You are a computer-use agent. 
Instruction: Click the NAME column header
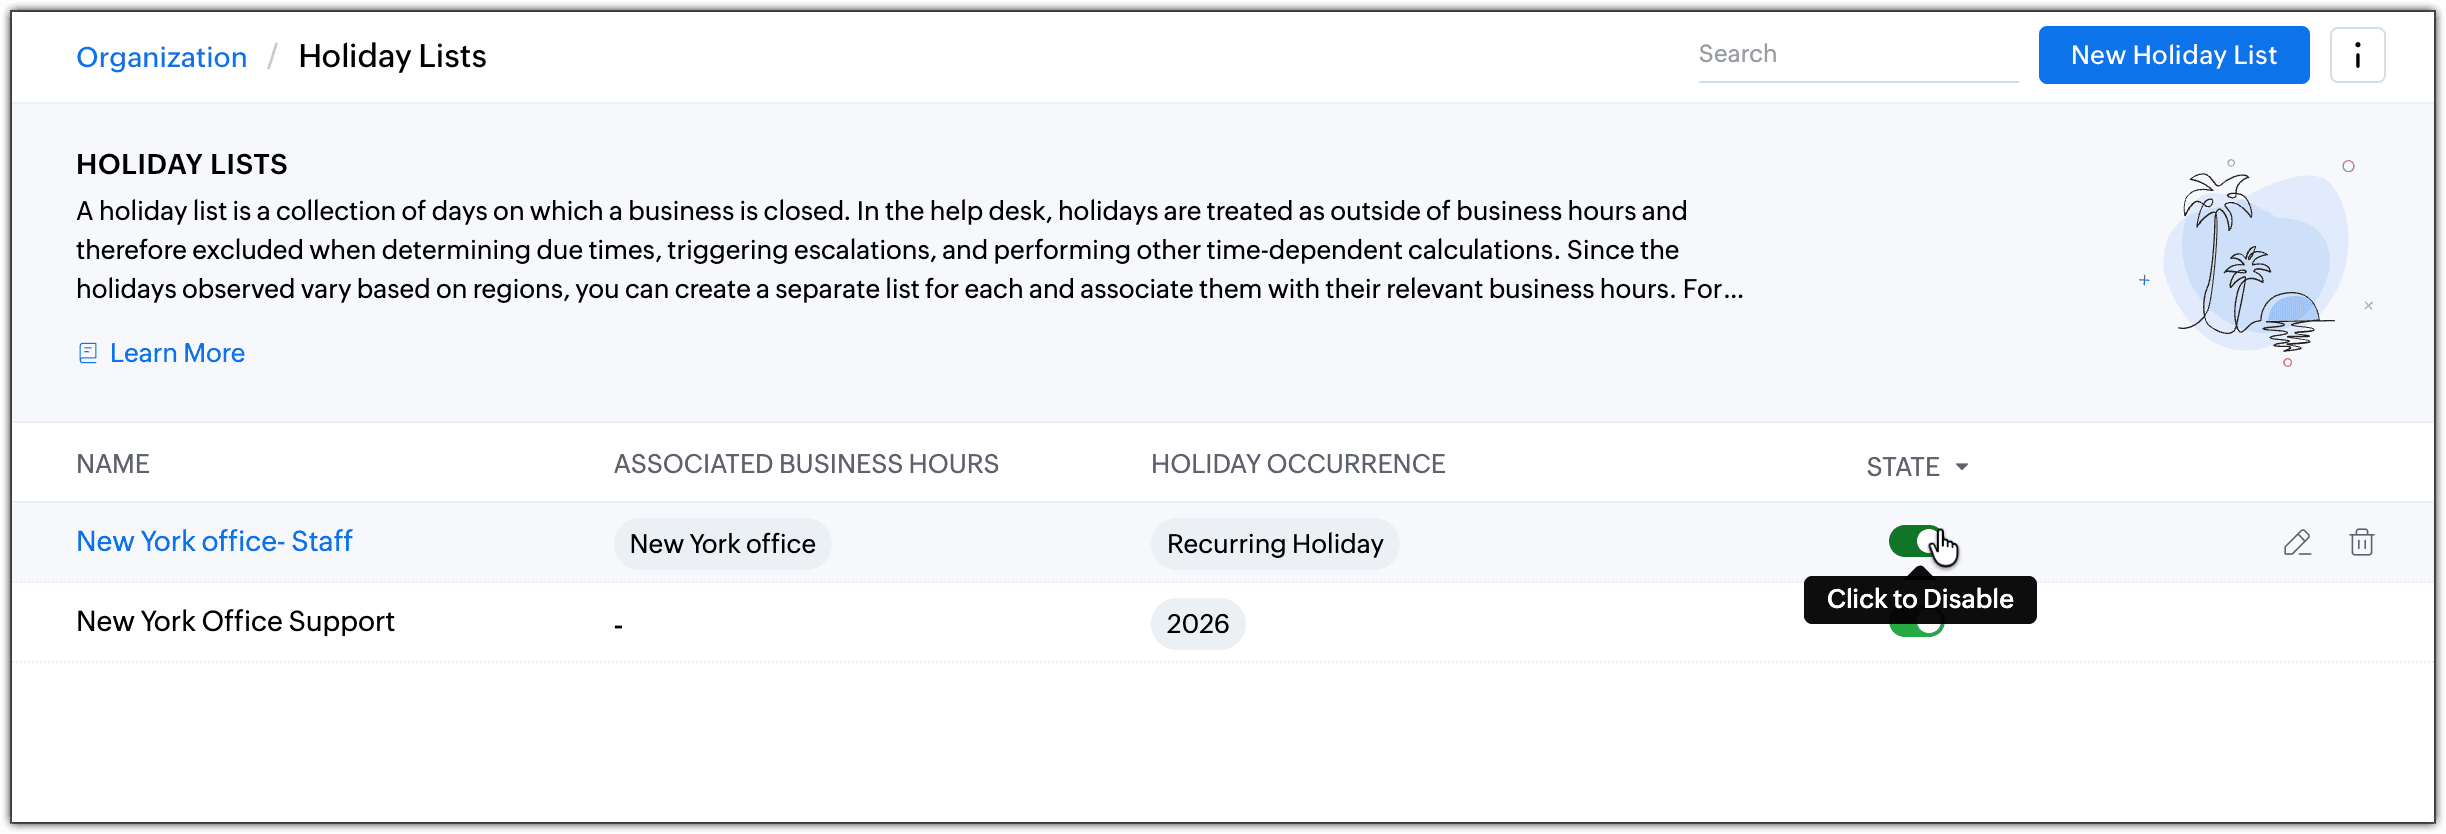point(113,464)
